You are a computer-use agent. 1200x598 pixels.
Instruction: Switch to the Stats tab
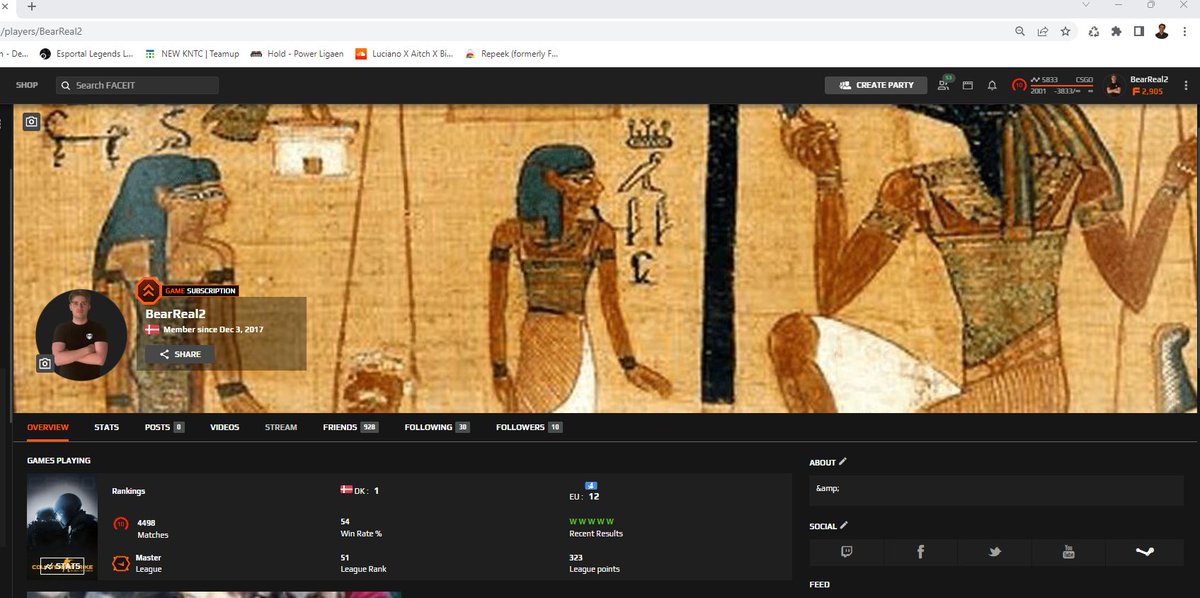[x=107, y=427]
